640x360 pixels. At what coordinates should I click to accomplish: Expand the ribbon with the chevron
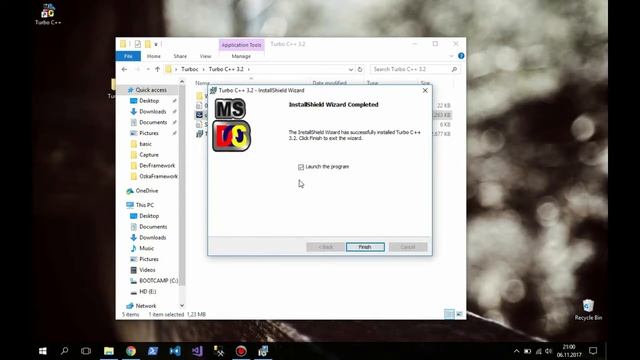point(451,56)
